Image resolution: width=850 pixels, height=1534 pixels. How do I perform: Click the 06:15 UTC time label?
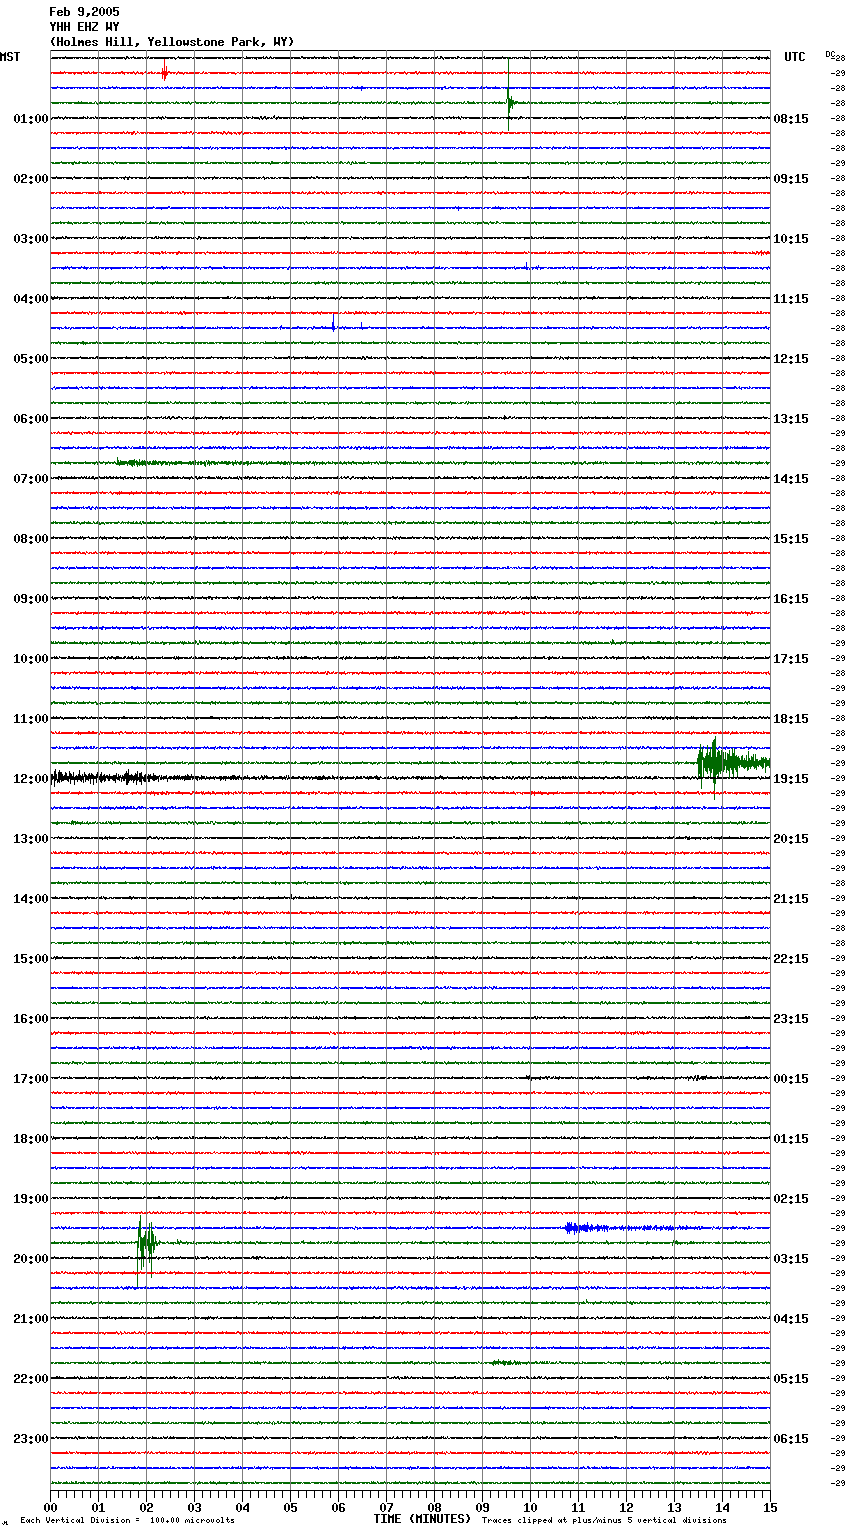(x=791, y=1439)
